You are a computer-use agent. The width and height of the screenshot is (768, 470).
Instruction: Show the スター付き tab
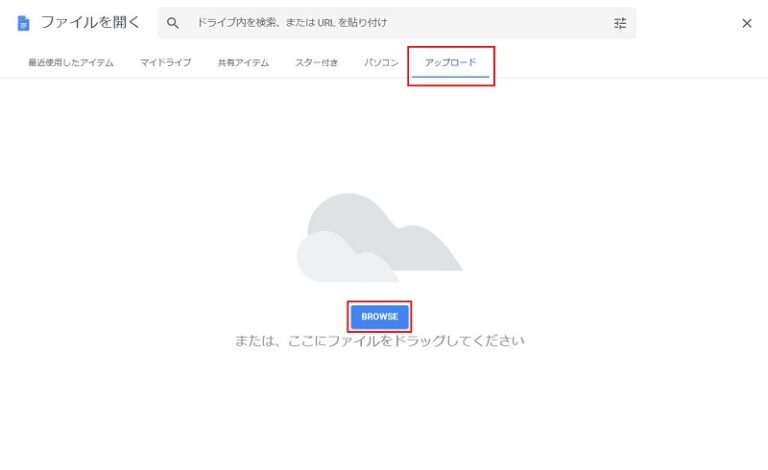click(x=316, y=63)
